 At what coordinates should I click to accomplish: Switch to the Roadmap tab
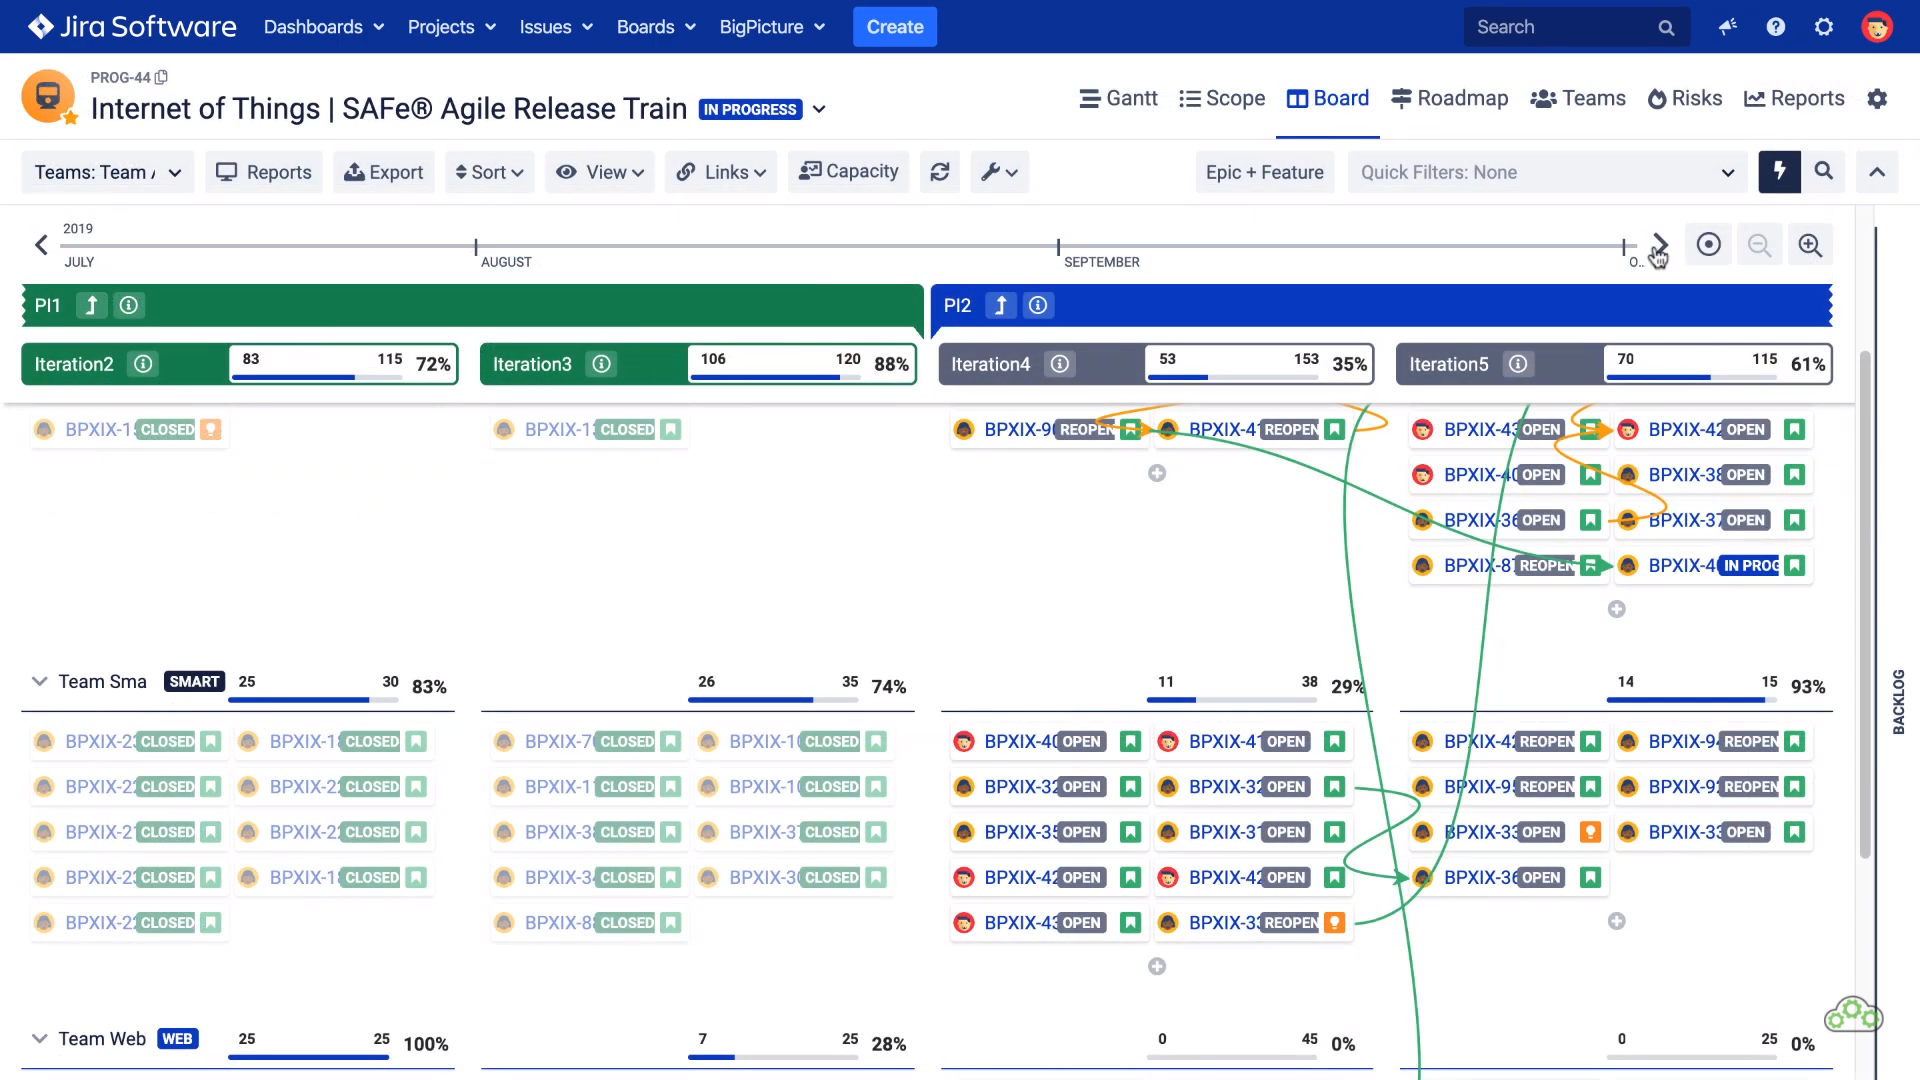click(1449, 98)
